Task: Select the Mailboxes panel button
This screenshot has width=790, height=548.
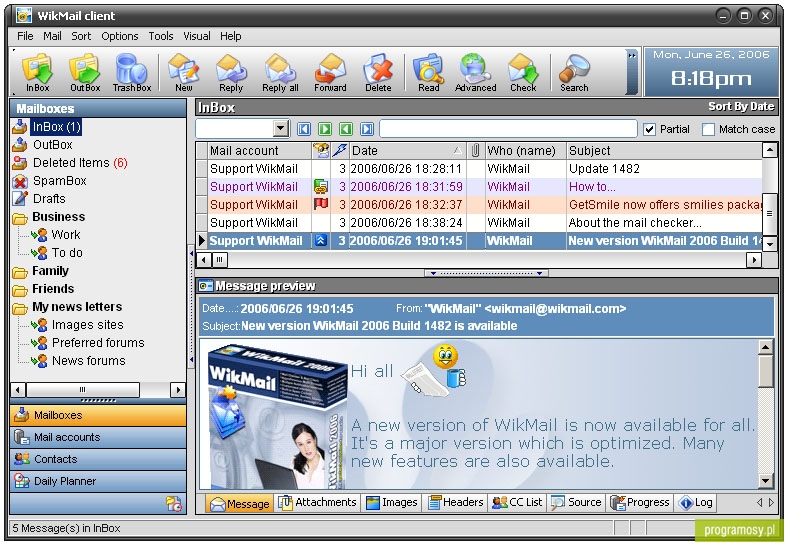Action: pos(98,415)
